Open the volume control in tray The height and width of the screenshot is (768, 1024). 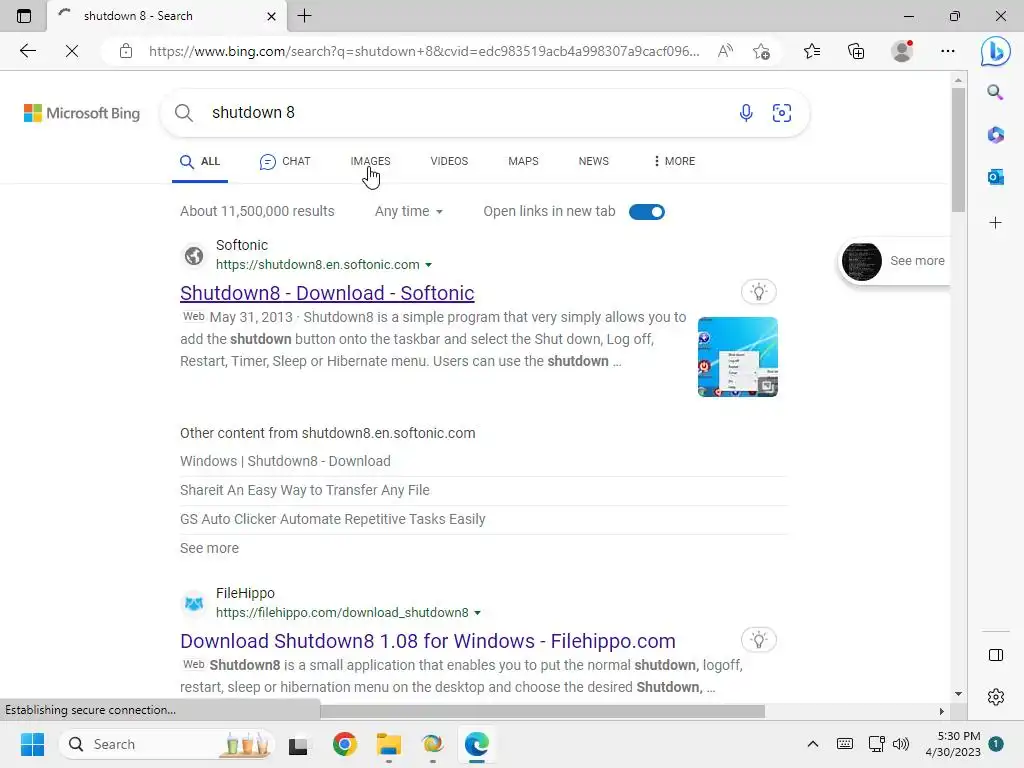point(901,744)
